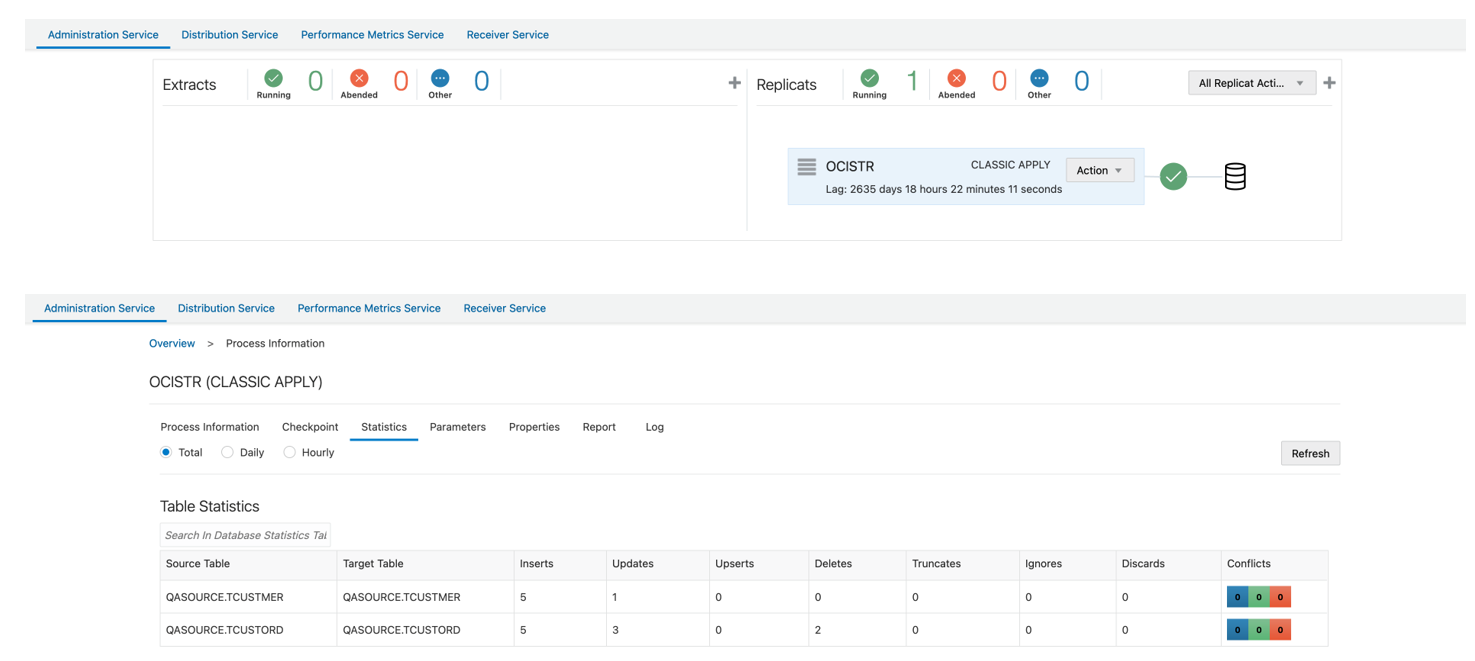Image resolution: width=1475 pixels, height=661 pixels.
Task: Click the Source Table column header
Action: point(248,564)
